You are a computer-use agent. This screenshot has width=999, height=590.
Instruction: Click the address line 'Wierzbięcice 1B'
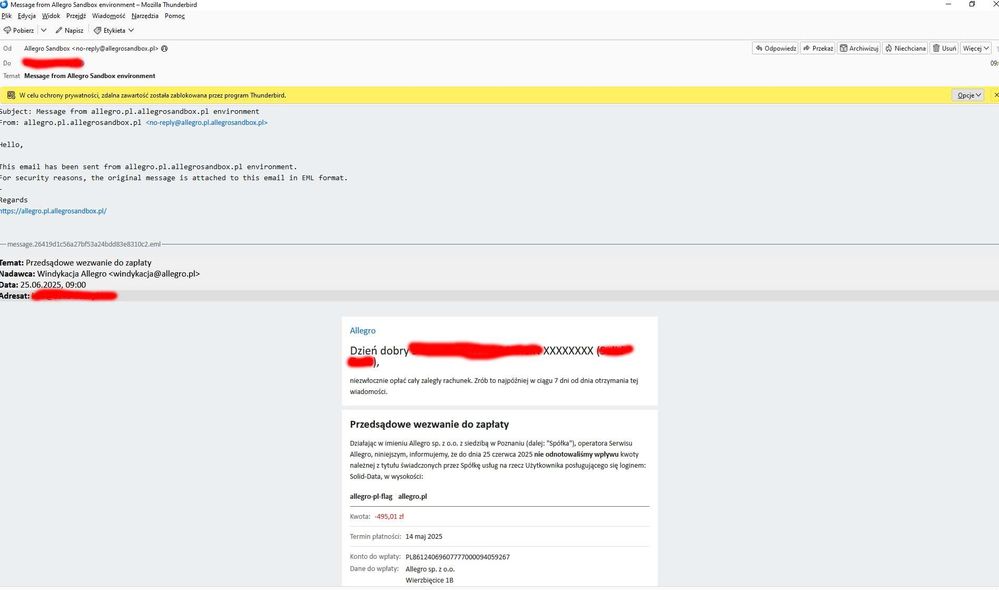click(429, 580)
